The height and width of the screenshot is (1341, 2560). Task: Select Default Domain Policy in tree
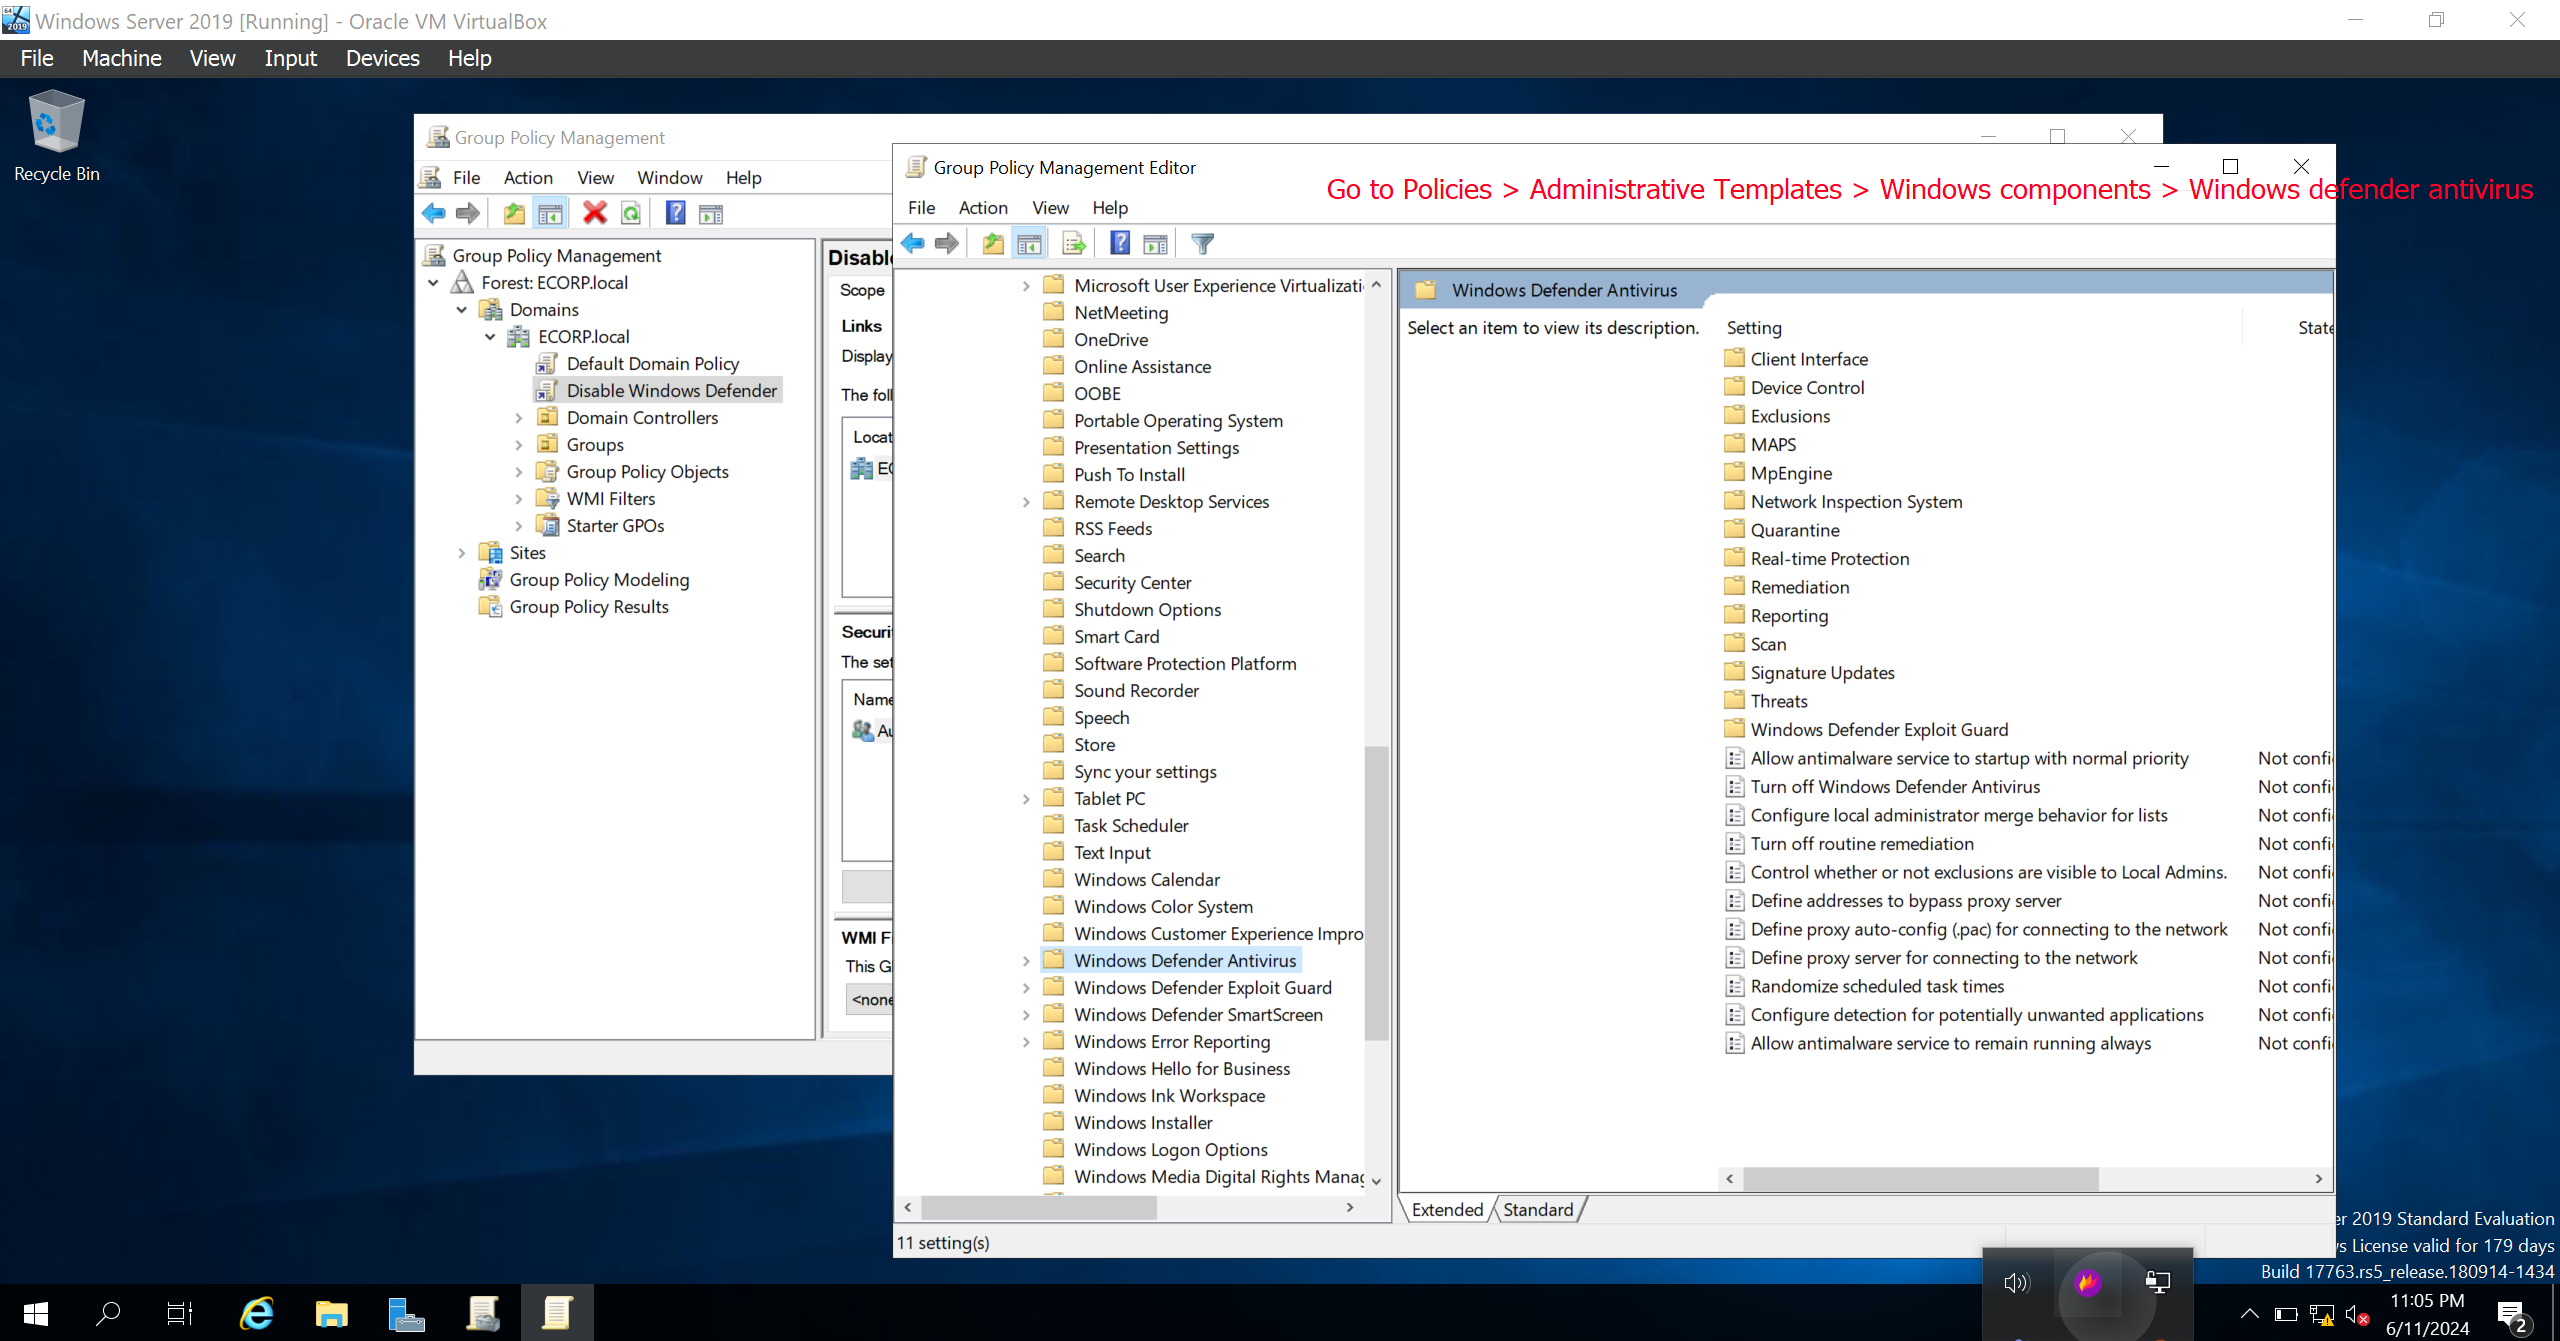(x=652, y=364)
